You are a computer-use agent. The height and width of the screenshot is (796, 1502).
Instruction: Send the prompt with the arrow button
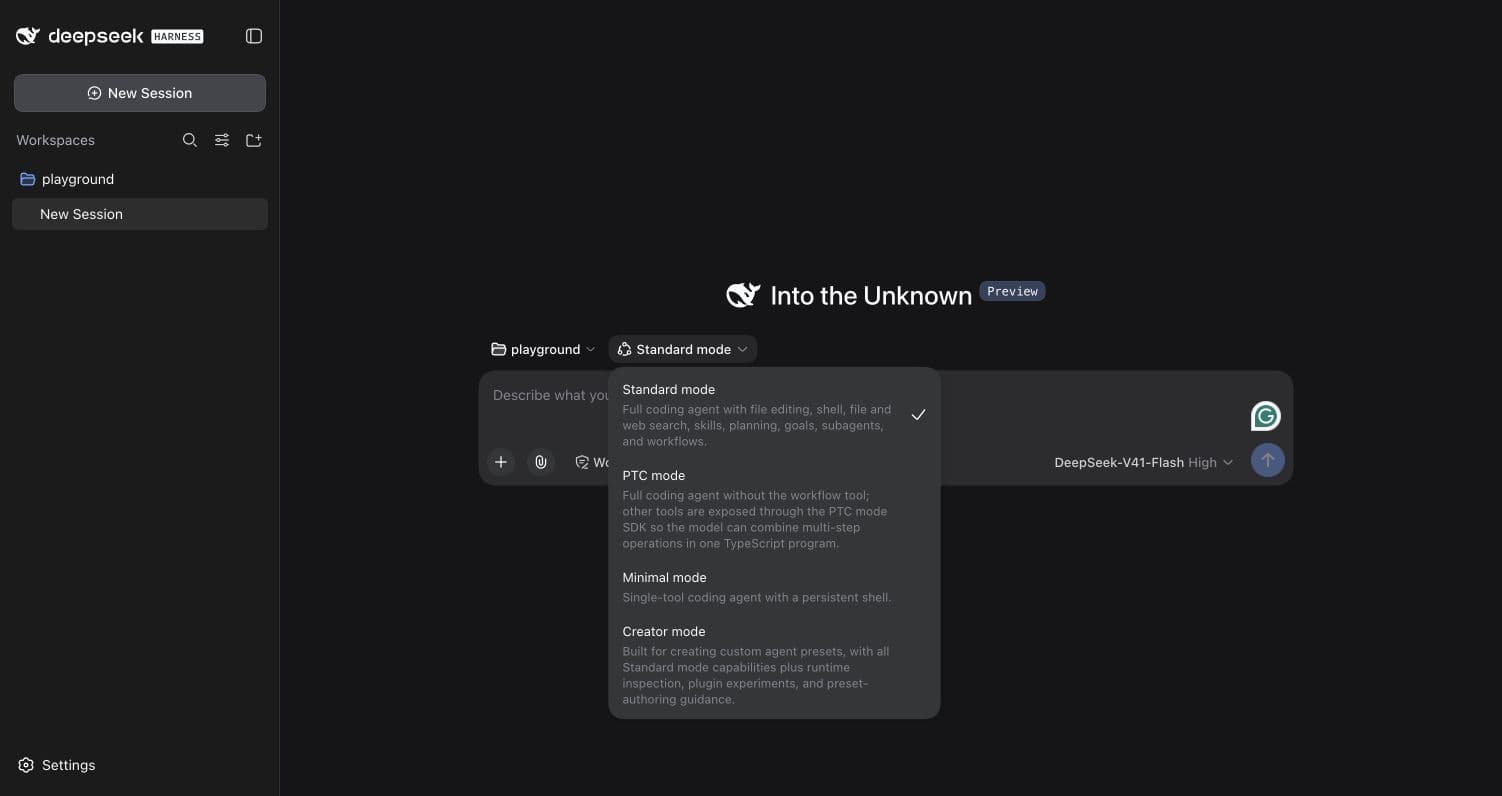click(x=1267, y=460)
